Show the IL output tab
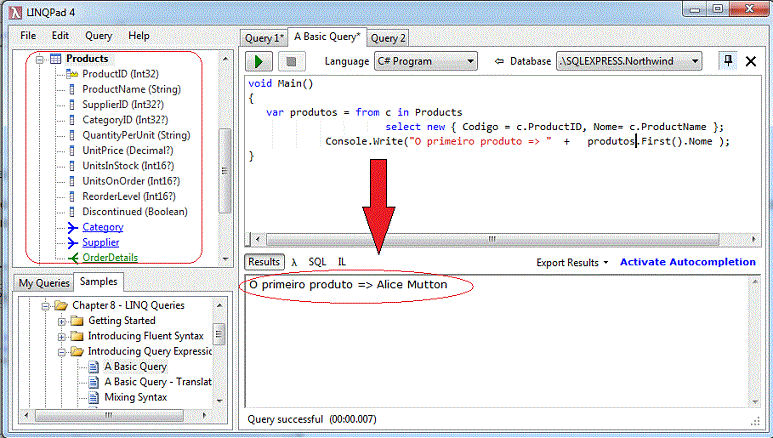The height and width of the screenshot is (438, 773). click(x=342, y=262)
